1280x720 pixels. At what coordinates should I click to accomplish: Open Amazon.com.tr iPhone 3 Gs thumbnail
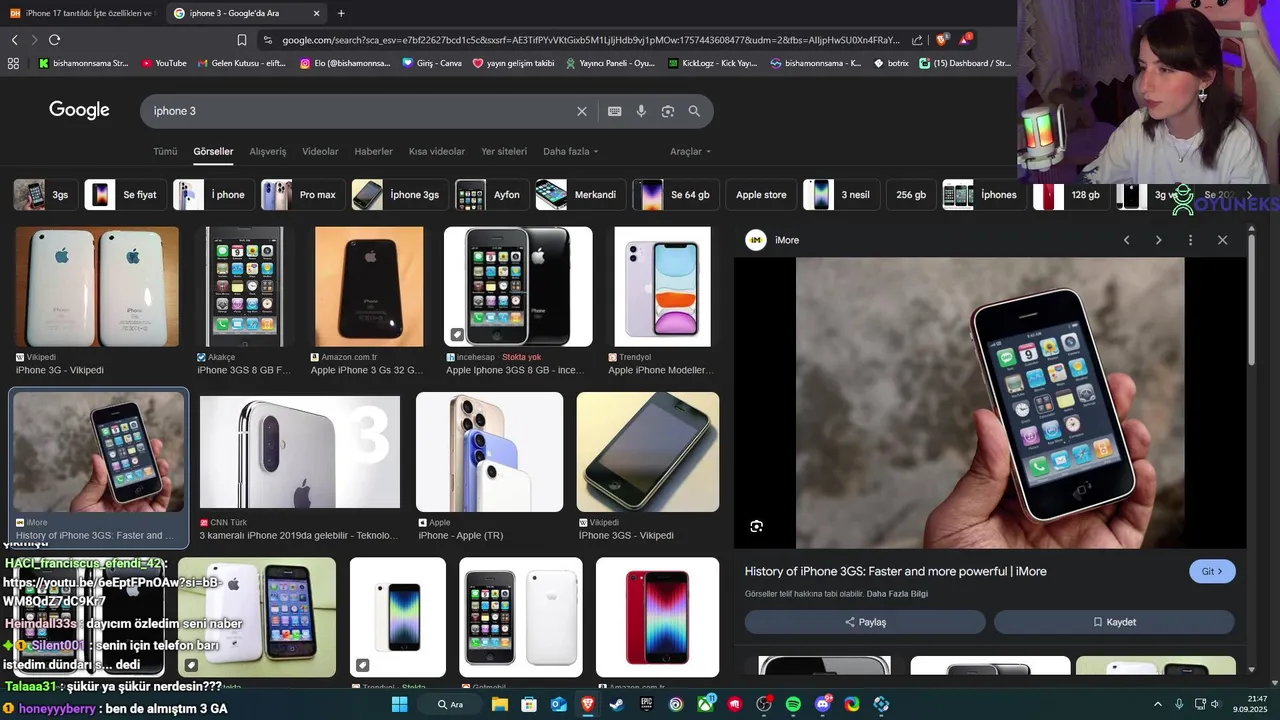(369, 287)
